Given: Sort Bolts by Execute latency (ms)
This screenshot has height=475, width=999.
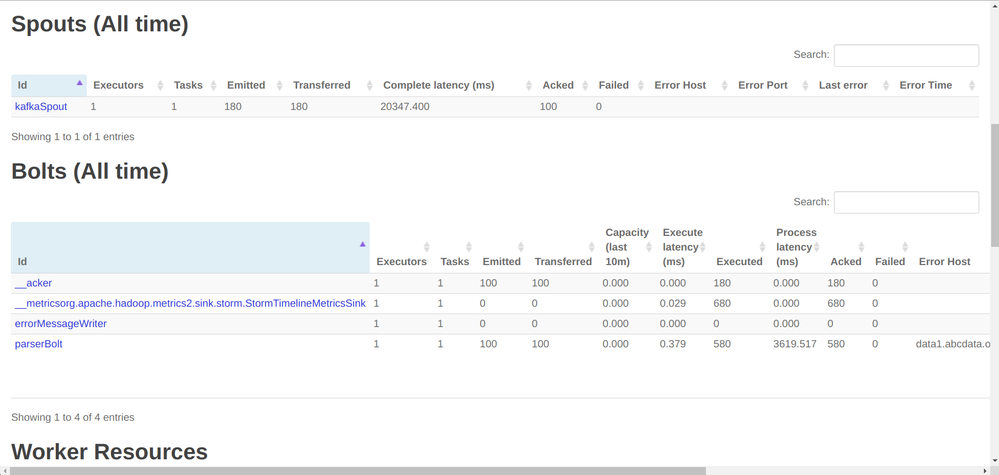Looking at the screenshot, I should coord(683,248).
